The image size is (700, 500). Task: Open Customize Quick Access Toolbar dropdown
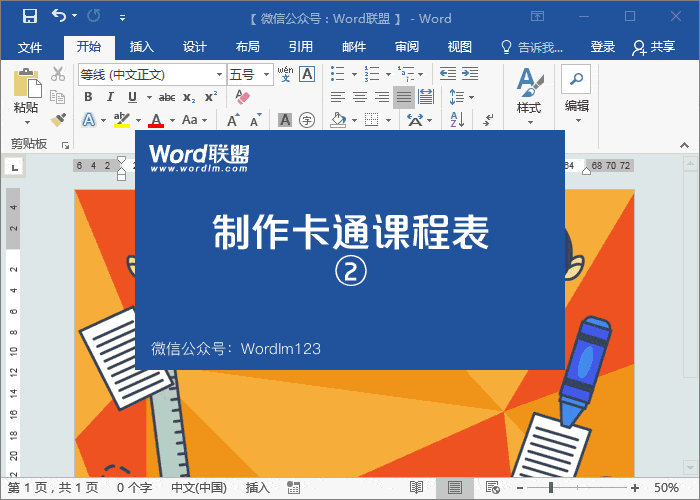point(122,18)
